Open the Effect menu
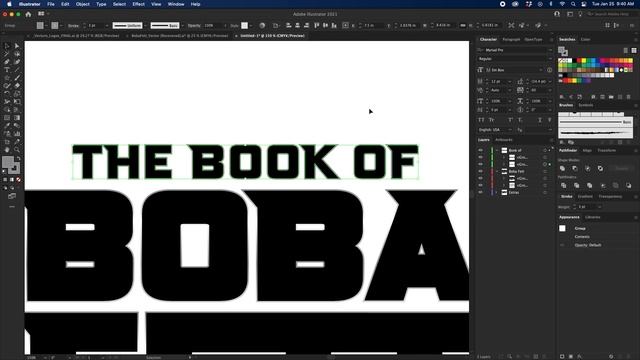This screenshot has width=640, height=360. point(138,4)
